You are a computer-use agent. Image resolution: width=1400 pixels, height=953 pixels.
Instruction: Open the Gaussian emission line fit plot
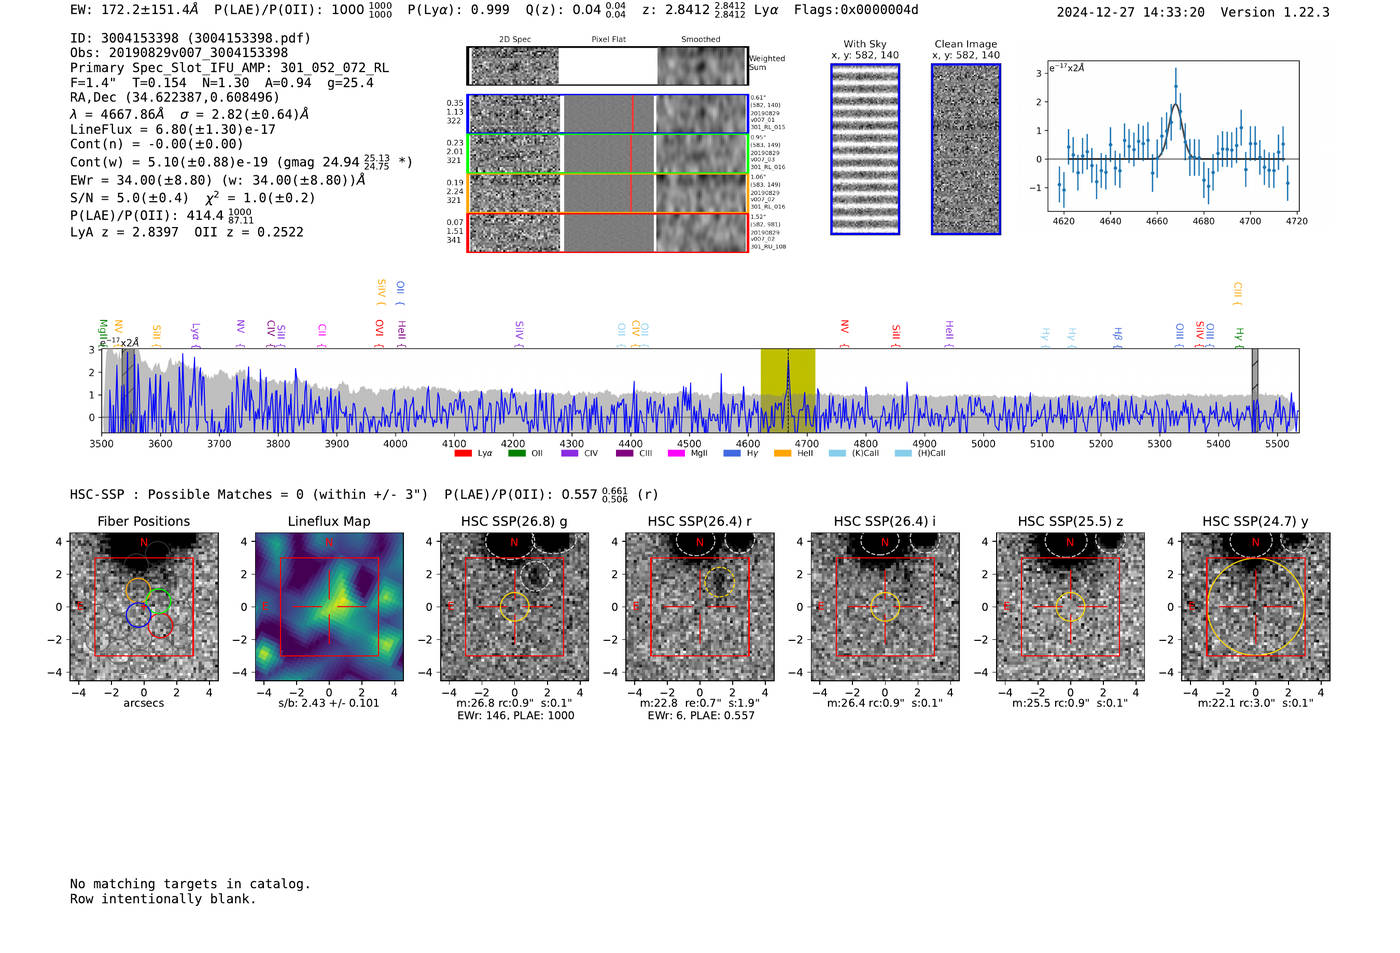pos(1172,136)
